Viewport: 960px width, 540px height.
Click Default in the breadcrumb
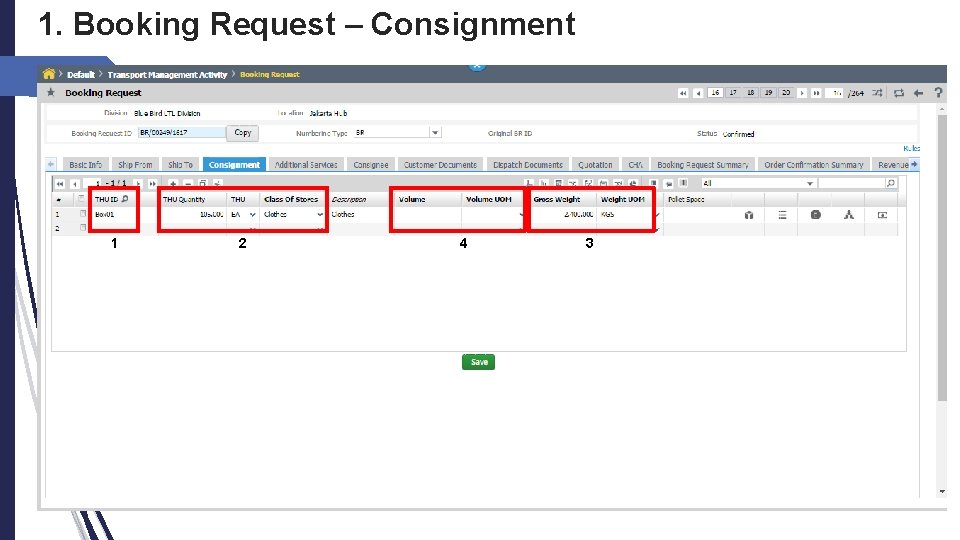pos(81,75)
